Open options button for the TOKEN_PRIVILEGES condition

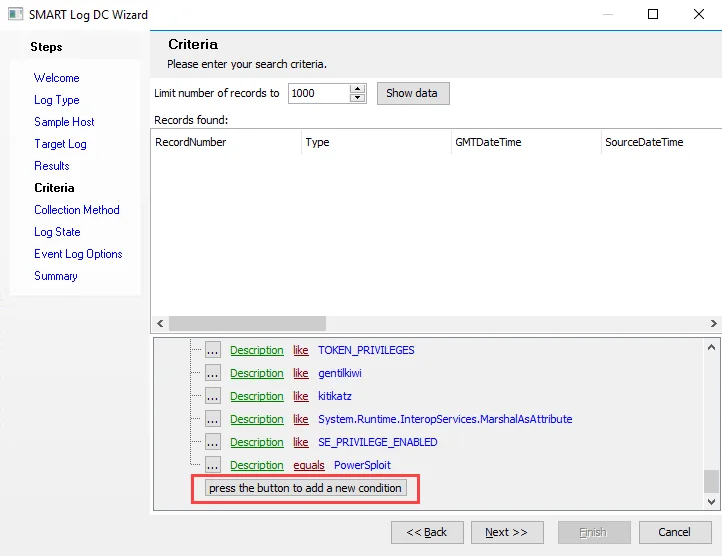213,350
